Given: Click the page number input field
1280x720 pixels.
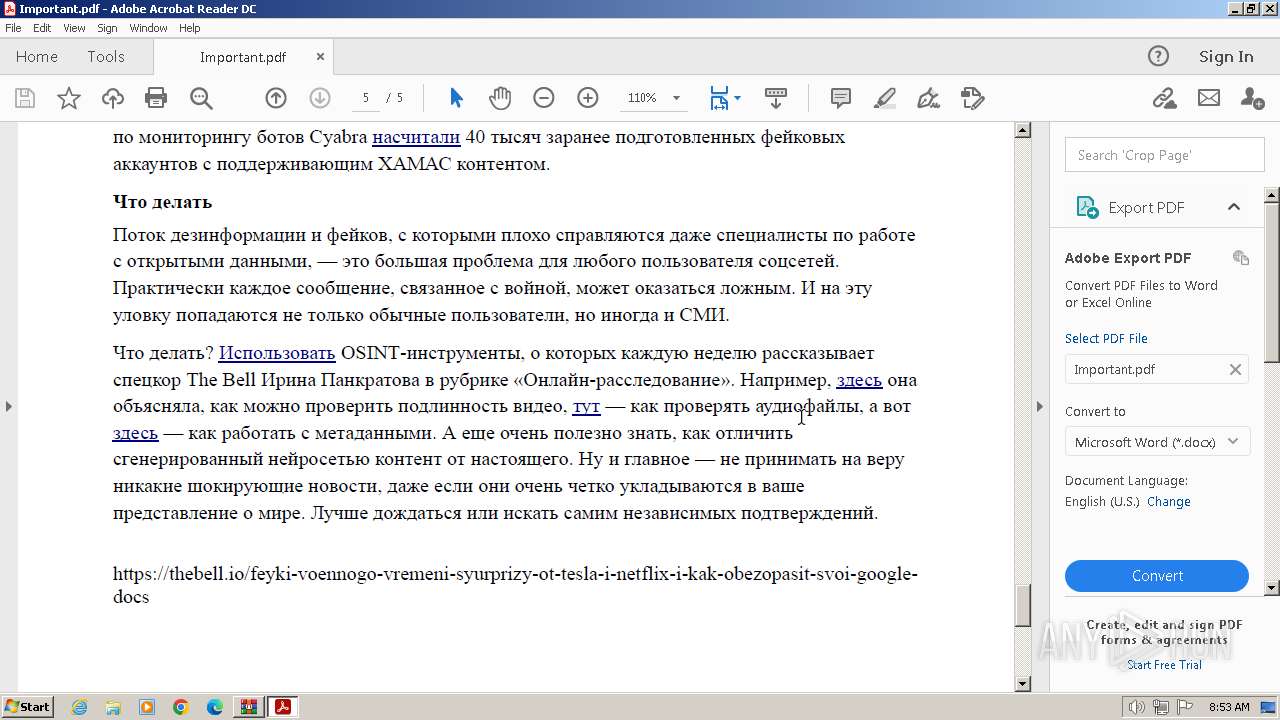Looking at the screenshot, I should tap(366, 98).
